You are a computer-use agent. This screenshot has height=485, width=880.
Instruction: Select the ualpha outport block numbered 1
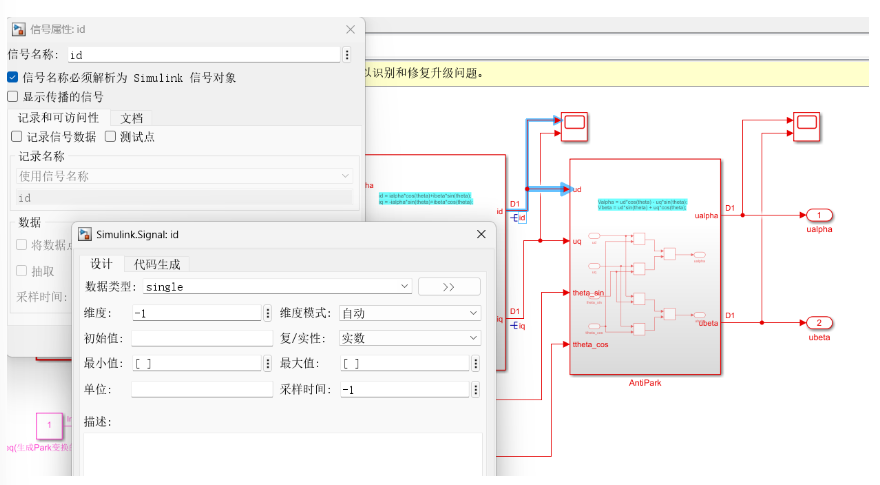(819, 215)
